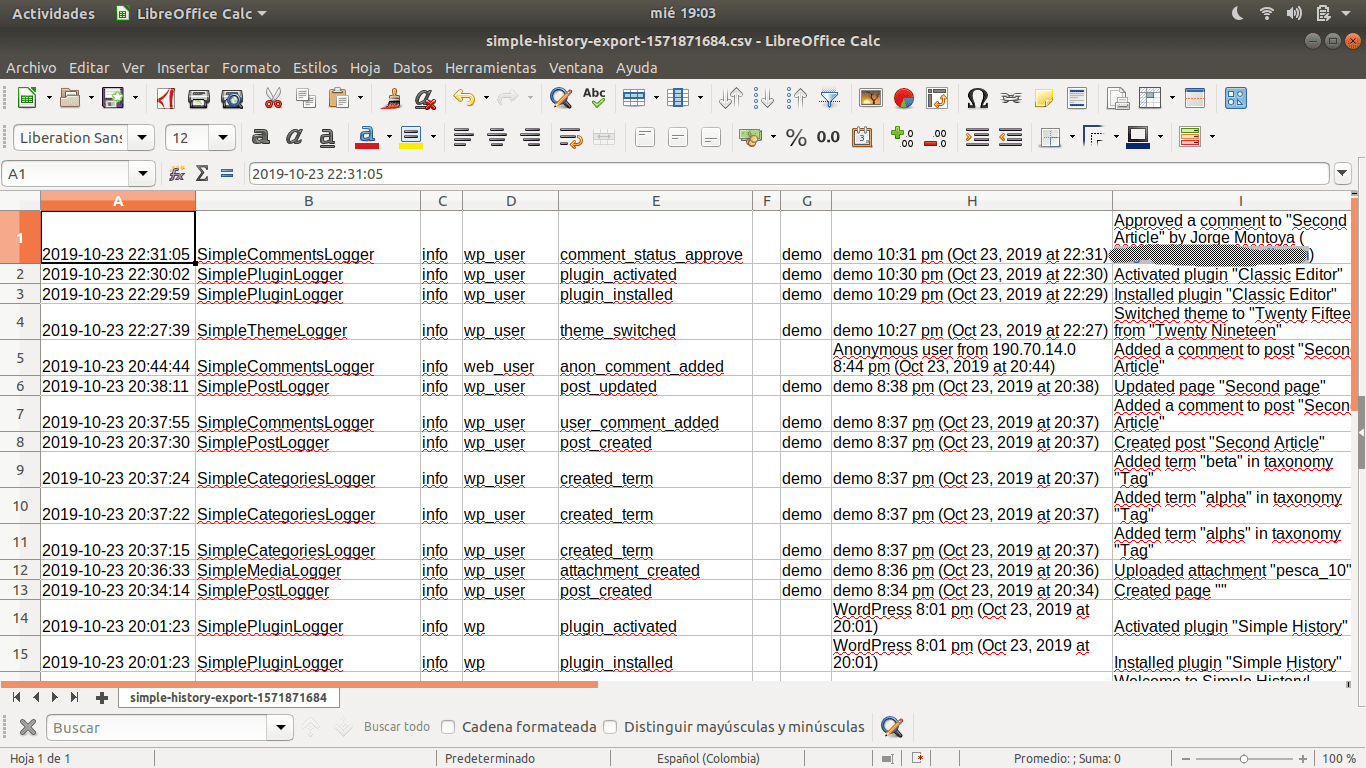Enable the 'Cadena formateada' checkbox

pyautogui.click(x=448, y=727)
